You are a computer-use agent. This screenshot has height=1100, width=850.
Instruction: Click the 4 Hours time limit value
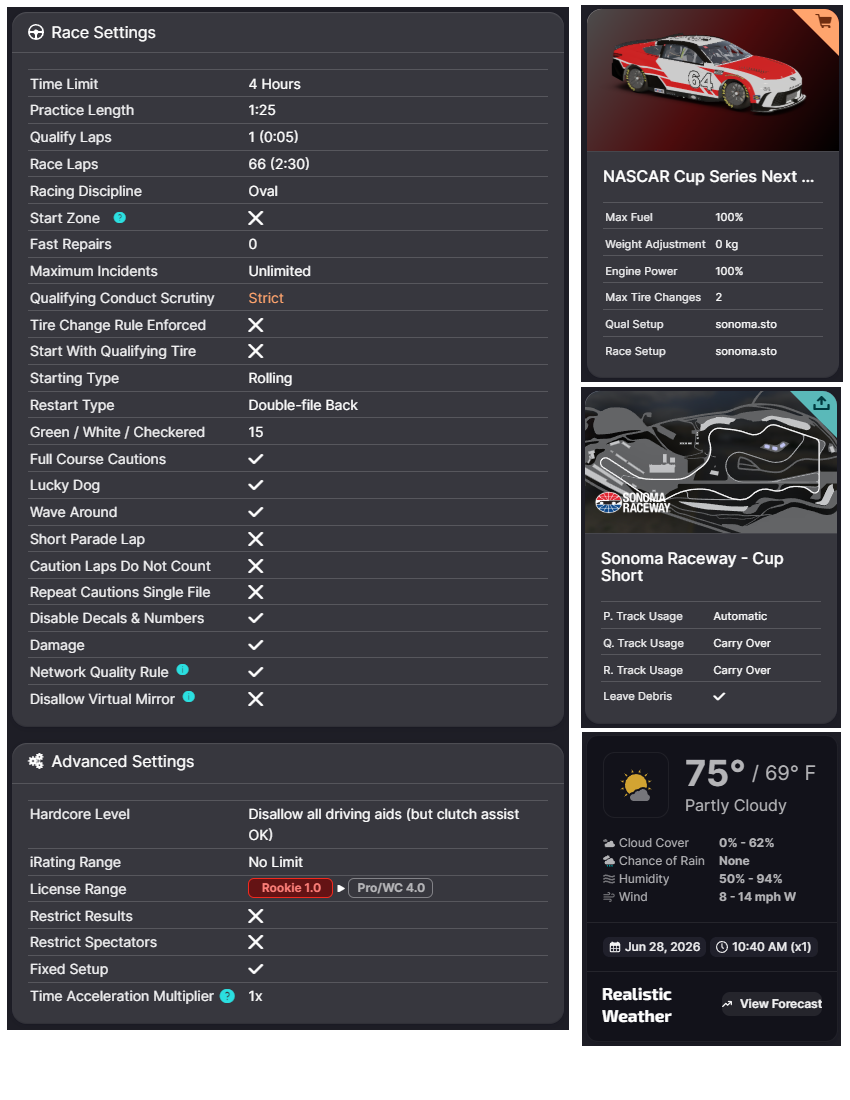coord(274,84)
